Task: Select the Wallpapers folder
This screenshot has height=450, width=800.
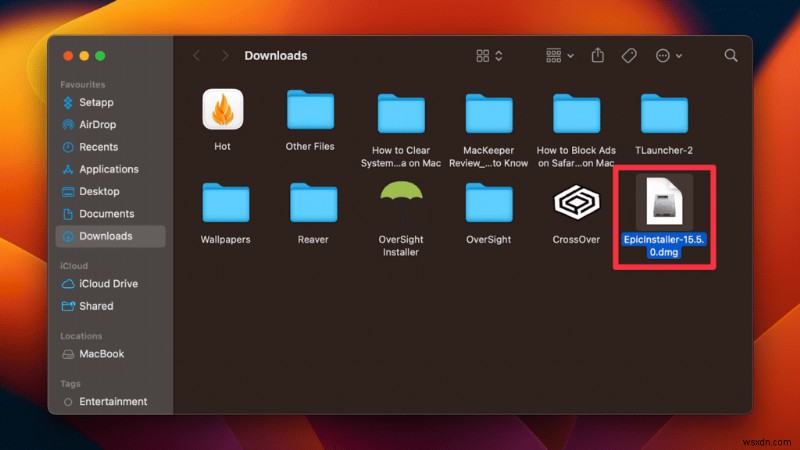Action: pos(226,203)
